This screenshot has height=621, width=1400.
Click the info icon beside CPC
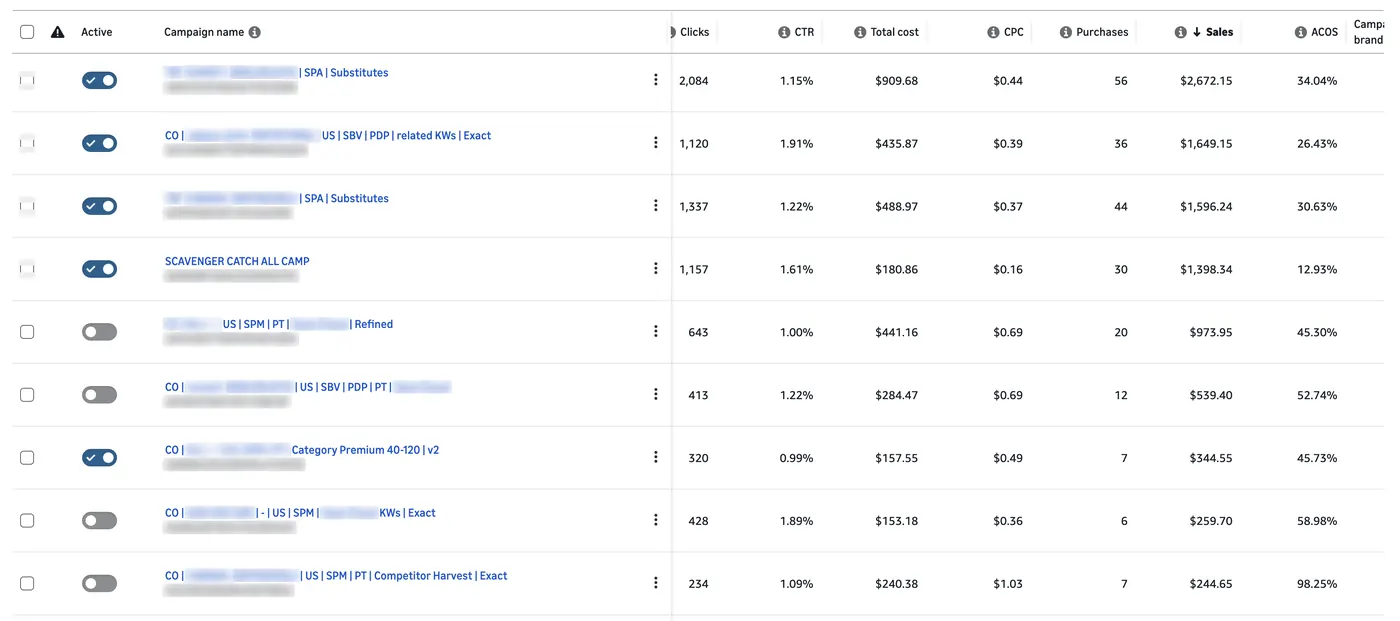click(993, 32)
